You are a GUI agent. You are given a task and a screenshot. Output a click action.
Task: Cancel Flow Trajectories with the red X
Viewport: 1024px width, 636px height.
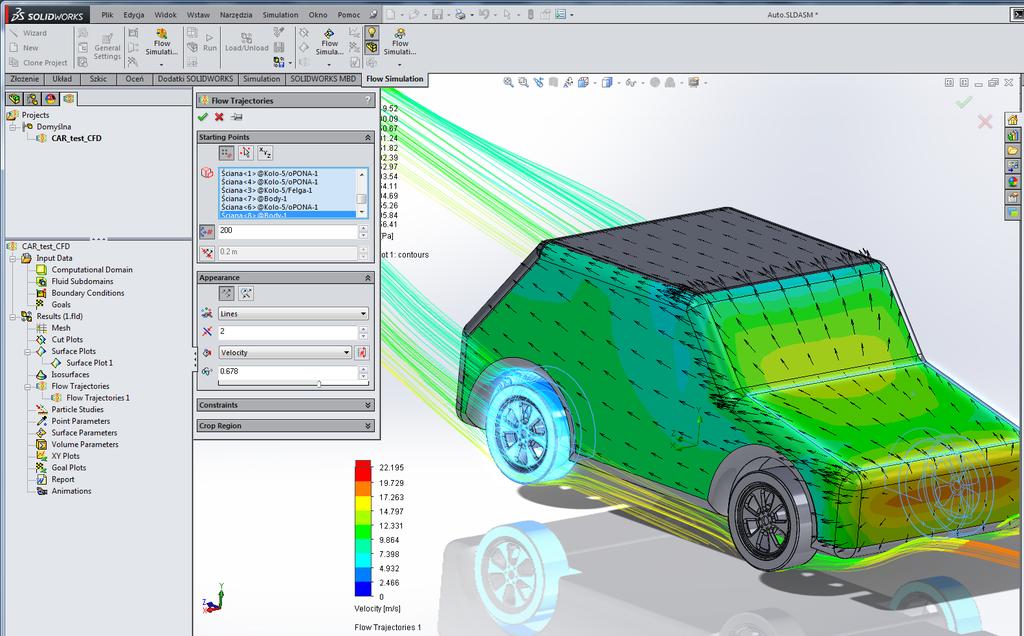219,117
